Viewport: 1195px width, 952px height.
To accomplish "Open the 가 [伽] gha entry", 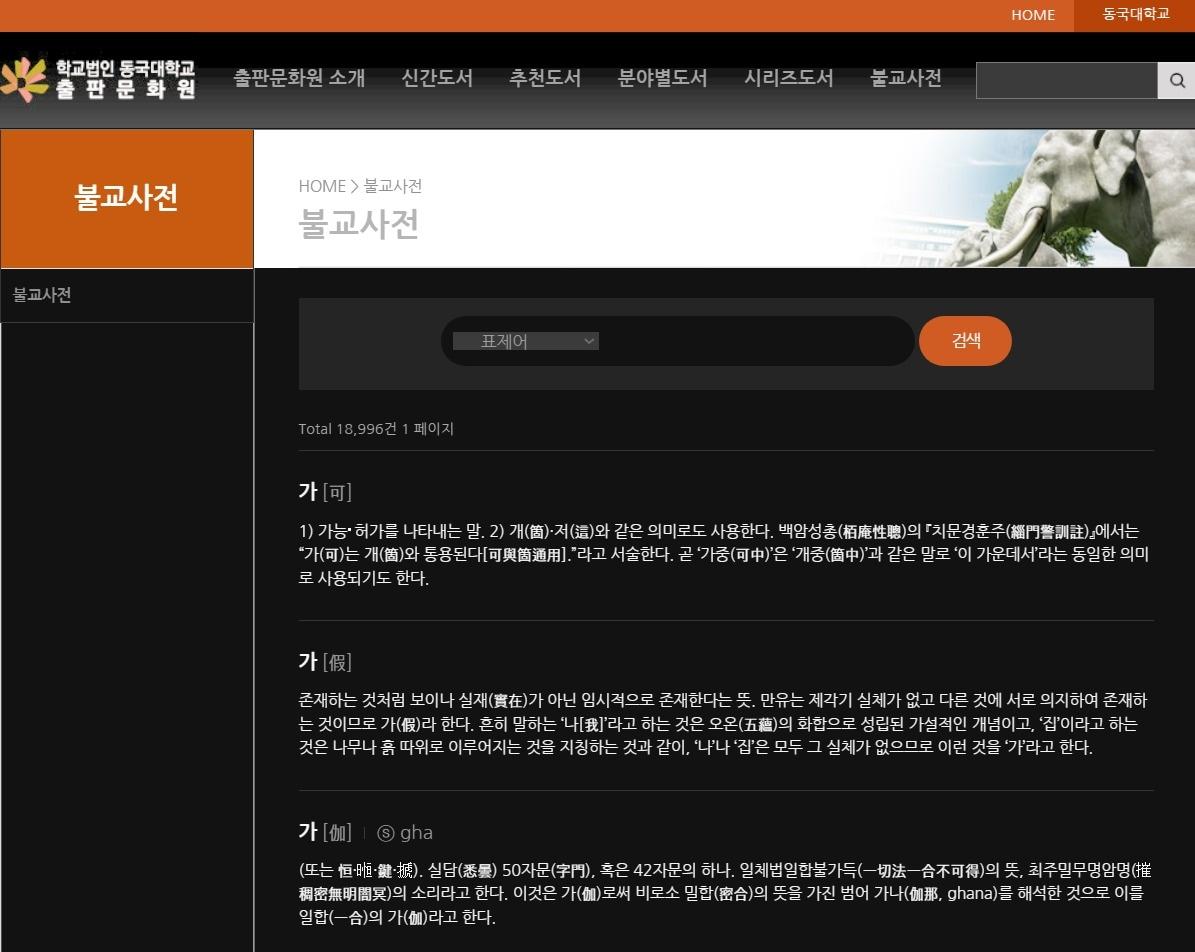I will (365, 832).
